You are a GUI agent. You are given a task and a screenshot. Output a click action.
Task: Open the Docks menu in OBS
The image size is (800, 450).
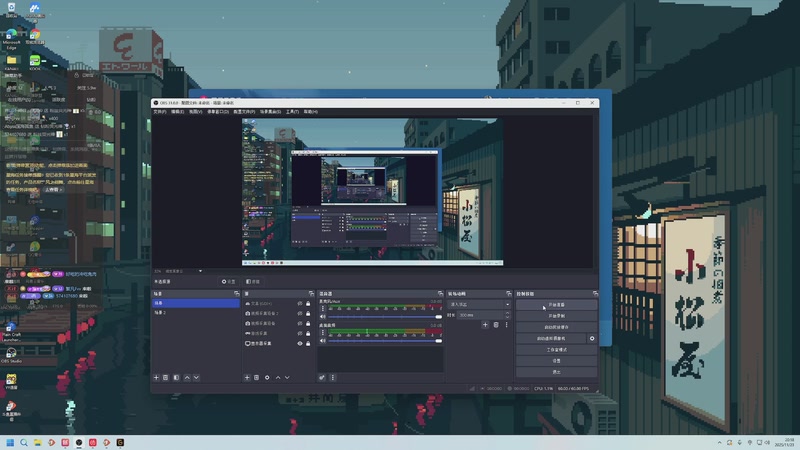pos(218,112)
